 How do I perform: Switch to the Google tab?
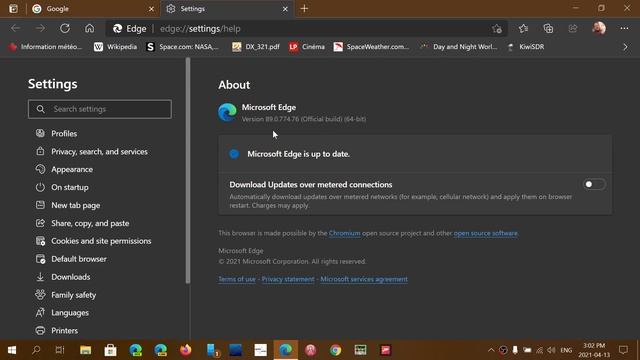[x=93, y=9]
